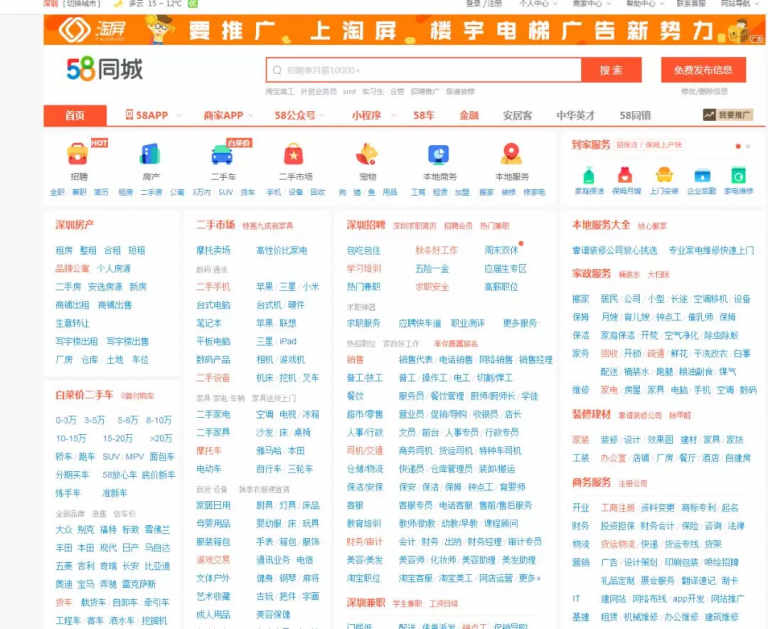The image size is (768, 629).
Task: Open the 宠物 dog icon
Action: click(367, 154)
